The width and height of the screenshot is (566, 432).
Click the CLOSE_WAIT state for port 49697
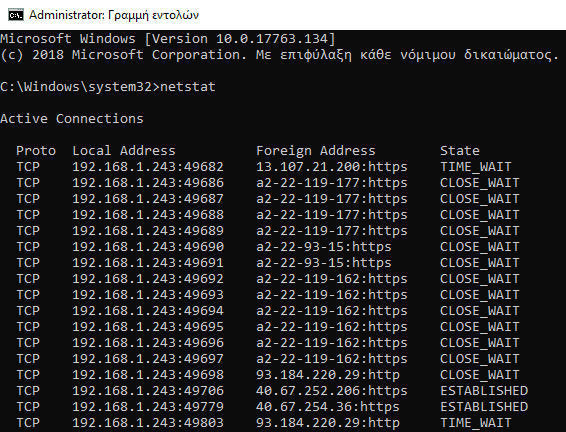[480, 359]
